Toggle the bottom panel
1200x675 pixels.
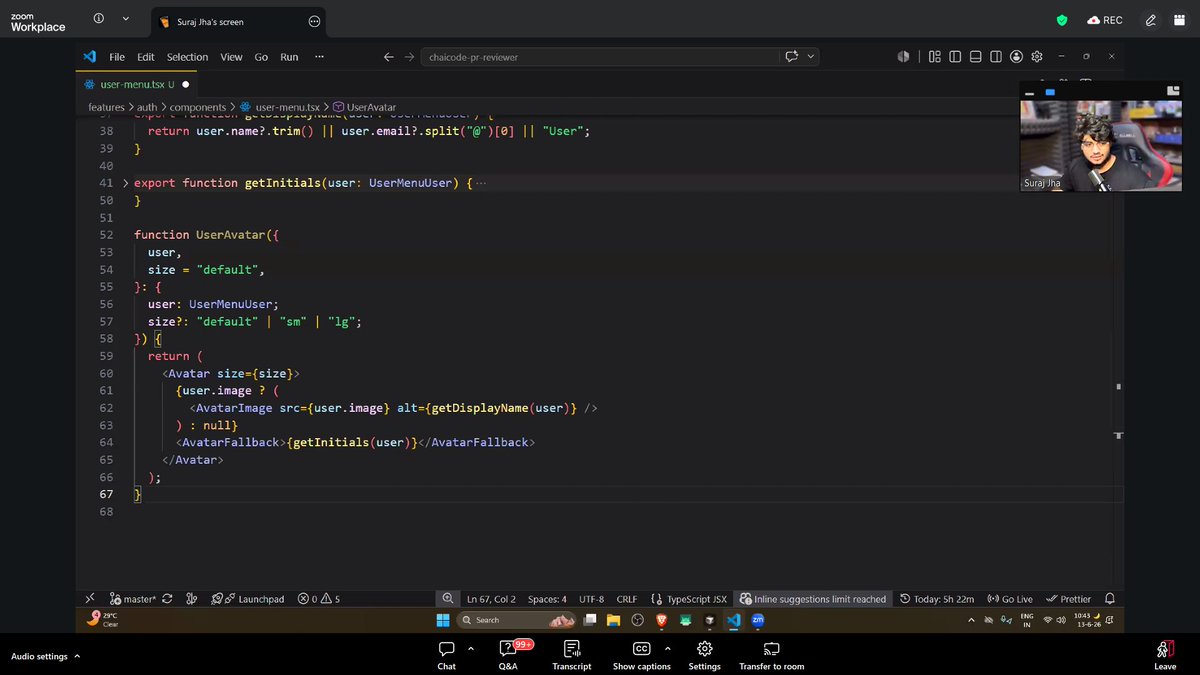pyautogui.click(x=975, y=57)
